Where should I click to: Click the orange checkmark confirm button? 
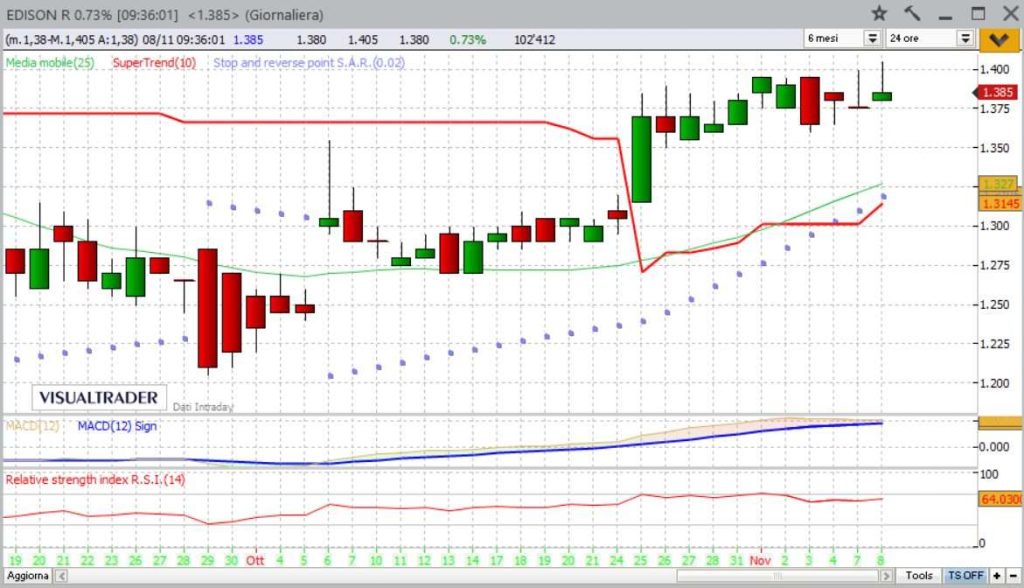pos(999,40)
